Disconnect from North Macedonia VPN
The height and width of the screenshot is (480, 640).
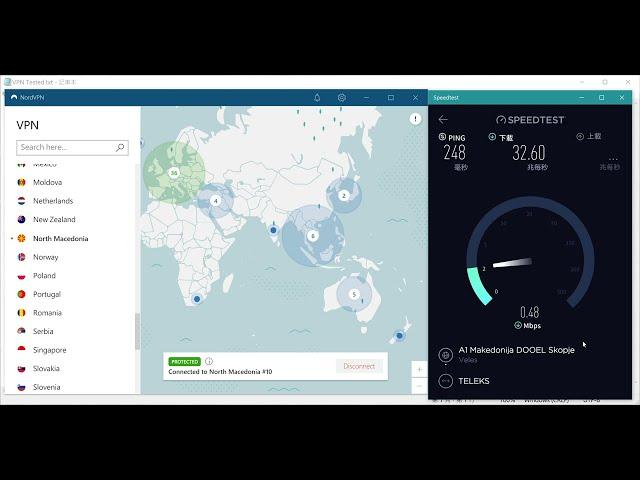(359, 366)
